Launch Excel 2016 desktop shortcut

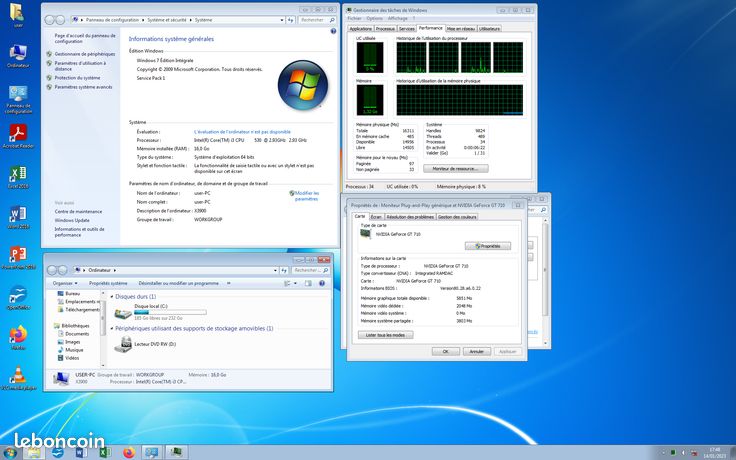coord(18,177)
